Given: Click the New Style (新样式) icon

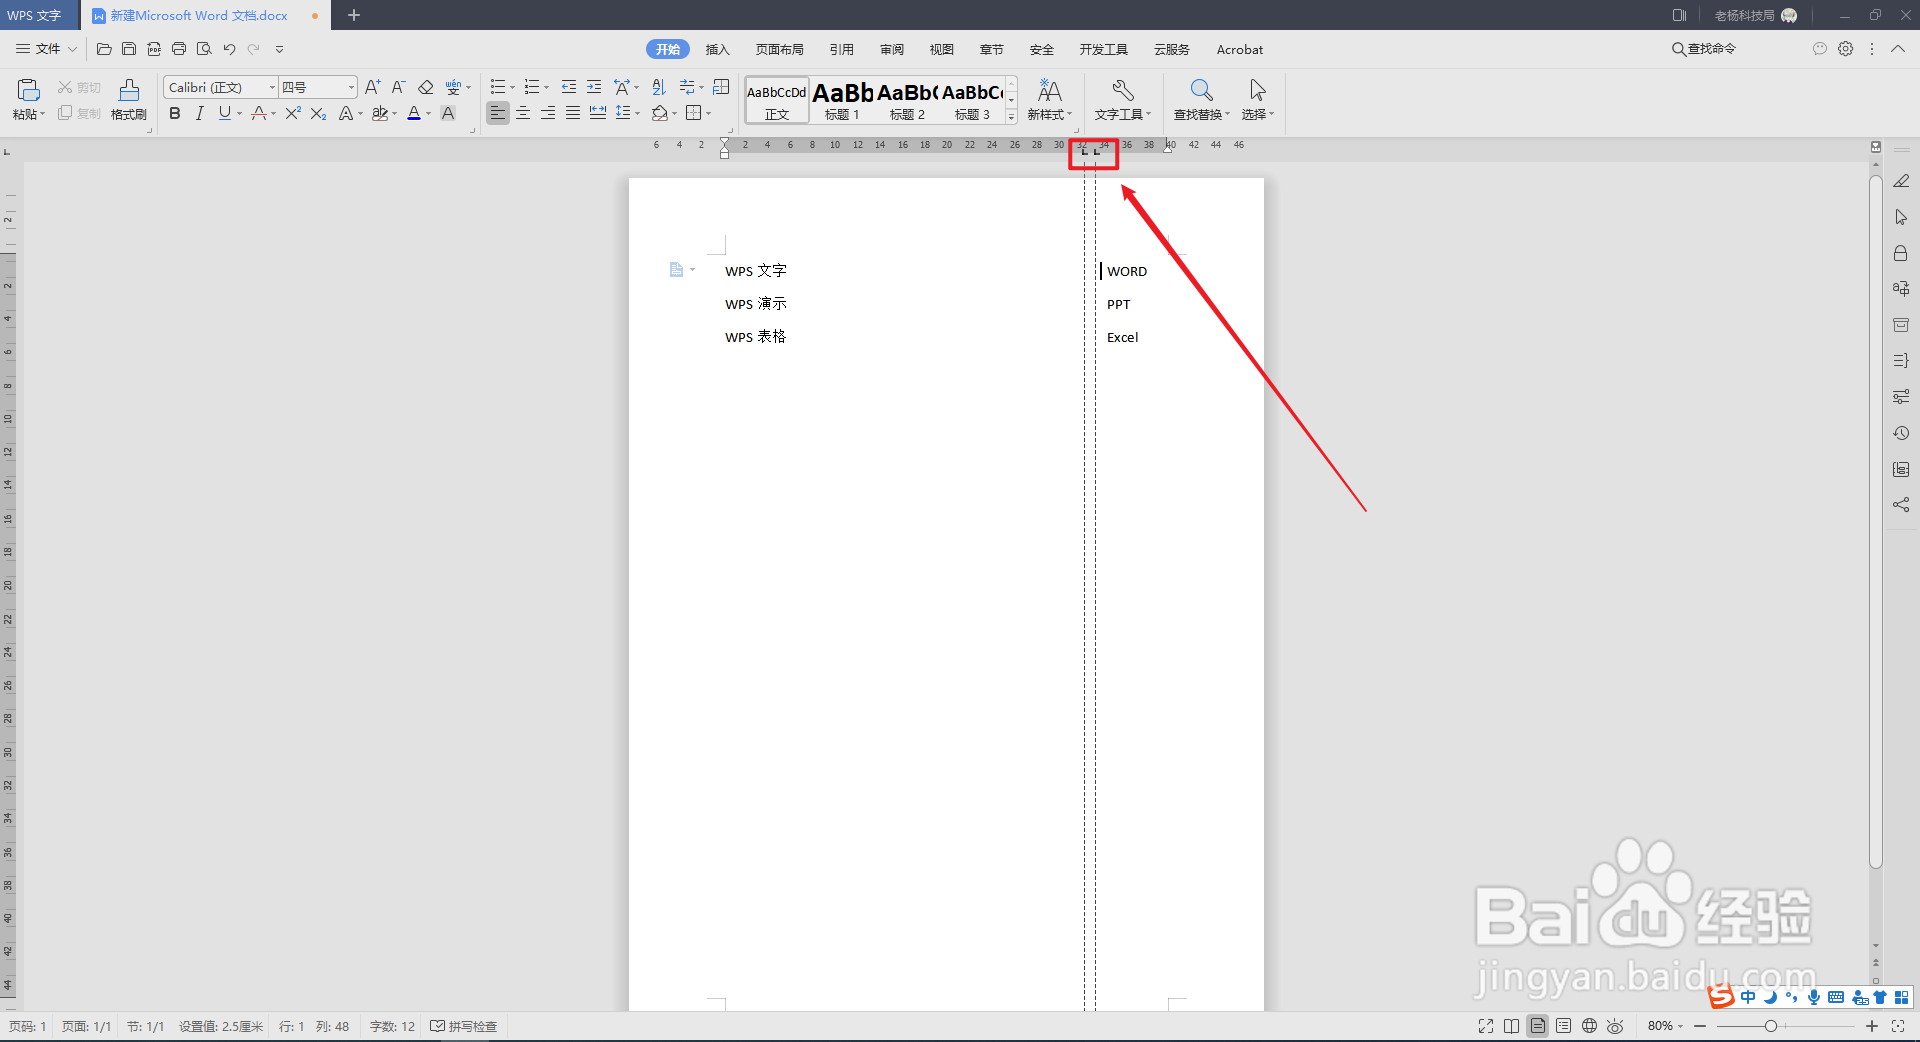Looking at the screenshot, I should (1049, 99).
